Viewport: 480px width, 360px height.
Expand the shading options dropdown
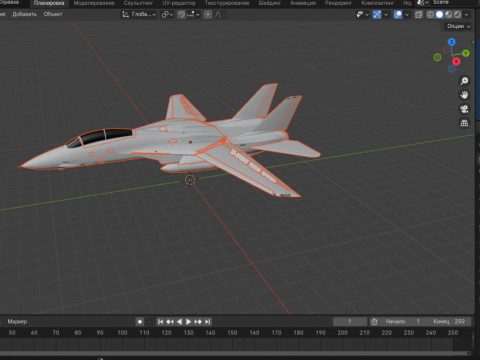[466, 15]
